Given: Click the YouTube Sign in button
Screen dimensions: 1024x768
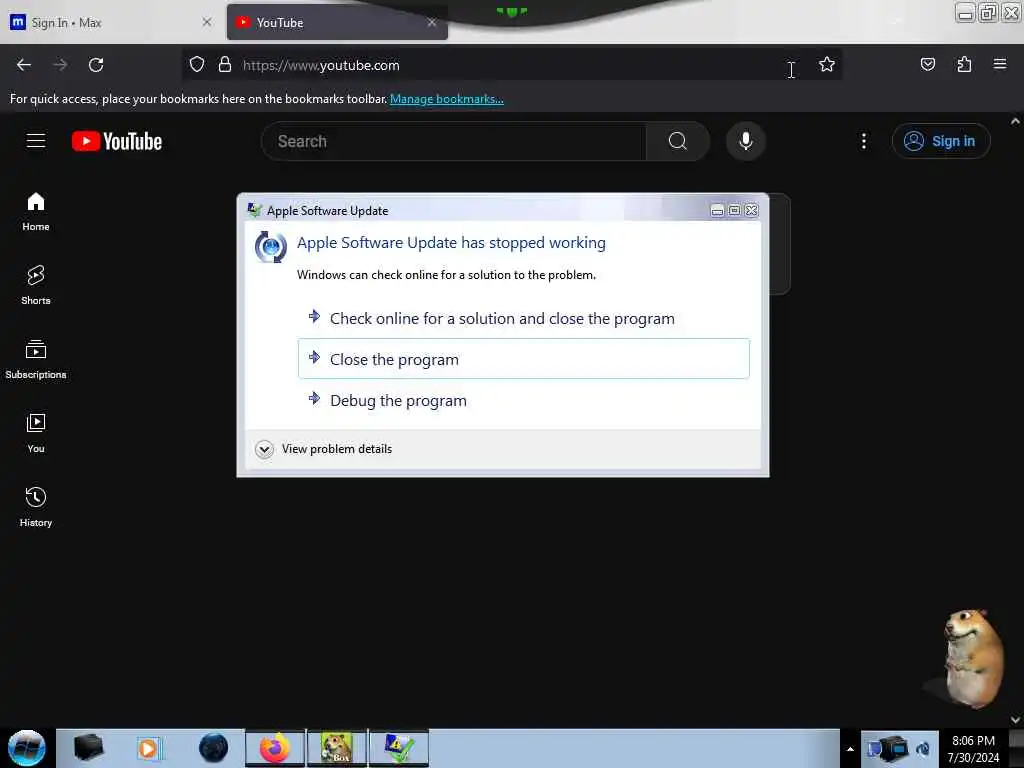Looking at the screenshot, I should pyautogui.click(x=940, y=141).
